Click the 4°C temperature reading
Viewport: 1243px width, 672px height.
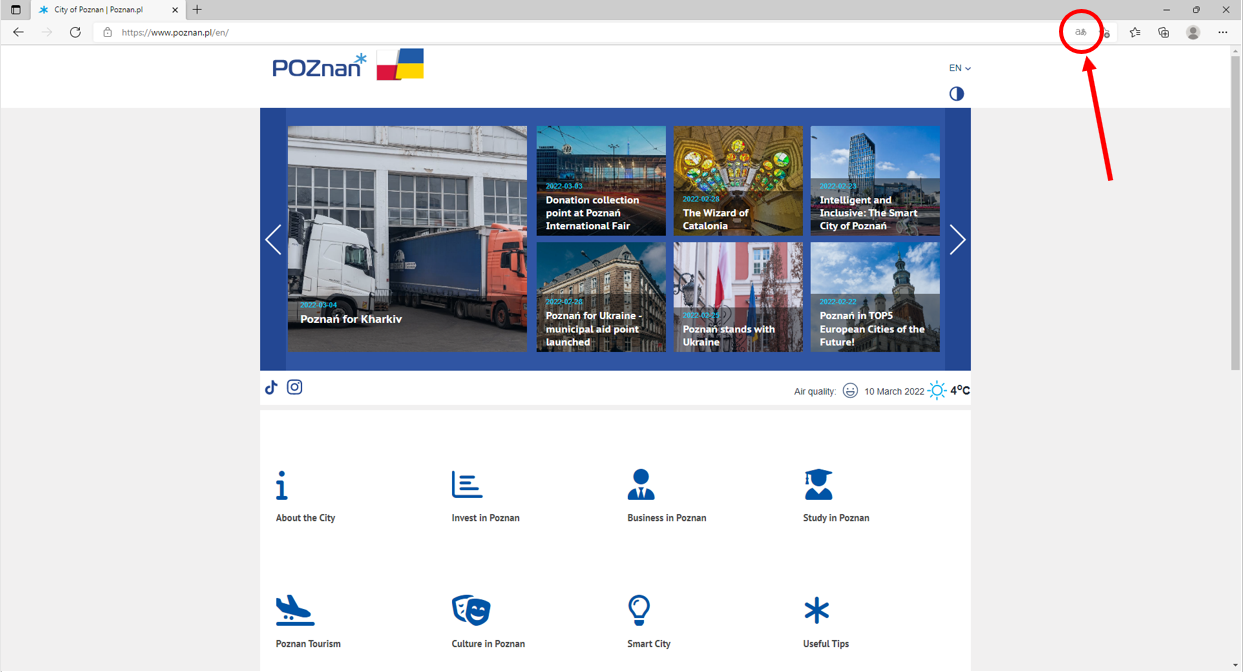960,390
